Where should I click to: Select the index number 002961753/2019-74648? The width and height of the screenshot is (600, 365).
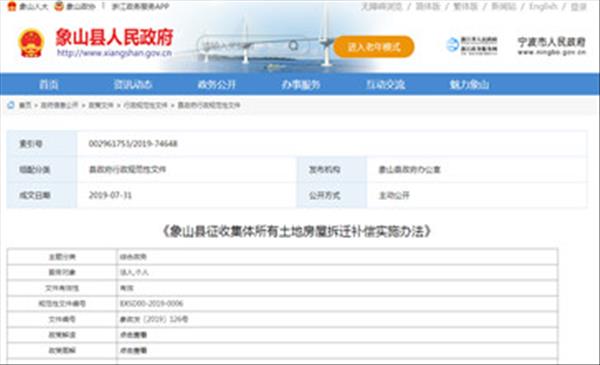[133, 144]
